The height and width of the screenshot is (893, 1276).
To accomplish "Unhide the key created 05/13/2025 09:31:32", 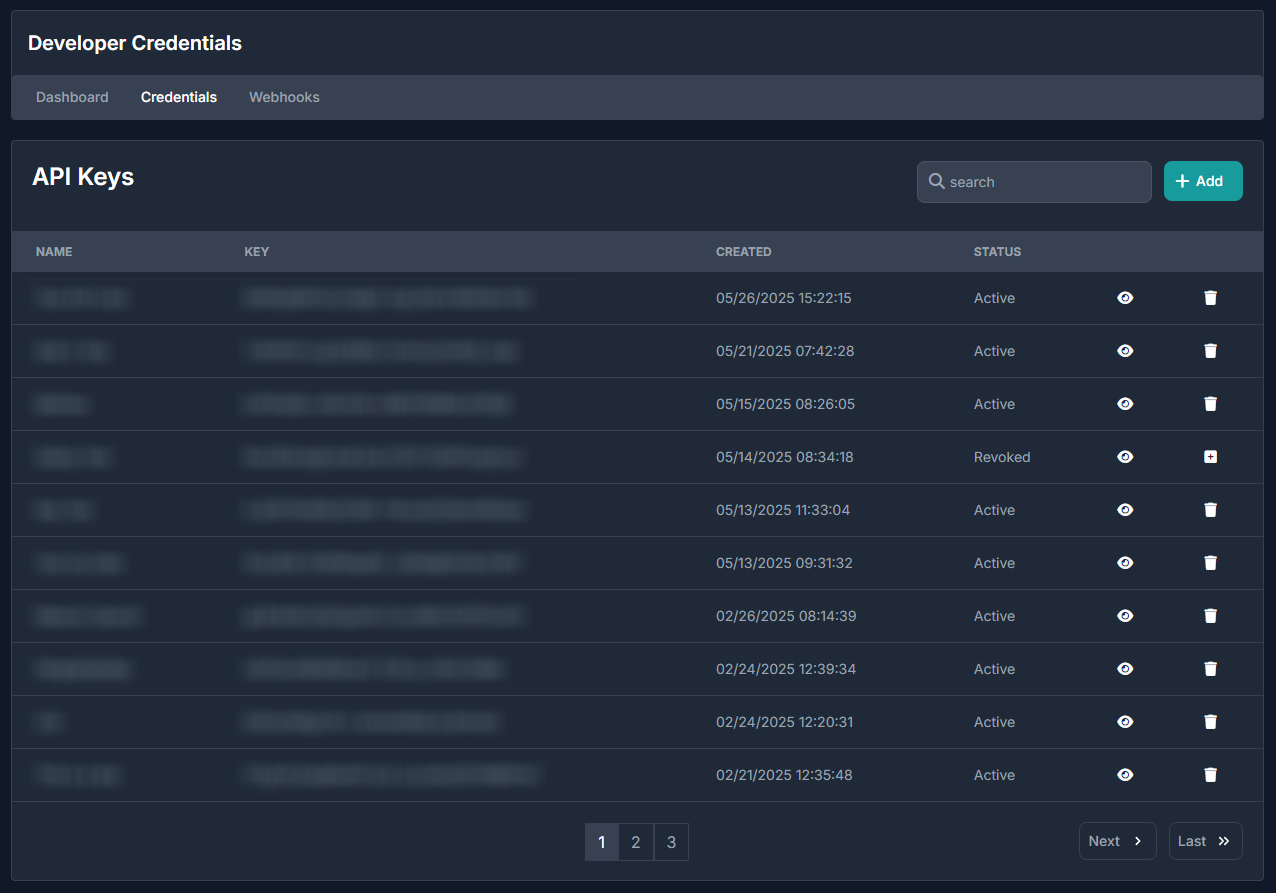I will pos(1125,563).
